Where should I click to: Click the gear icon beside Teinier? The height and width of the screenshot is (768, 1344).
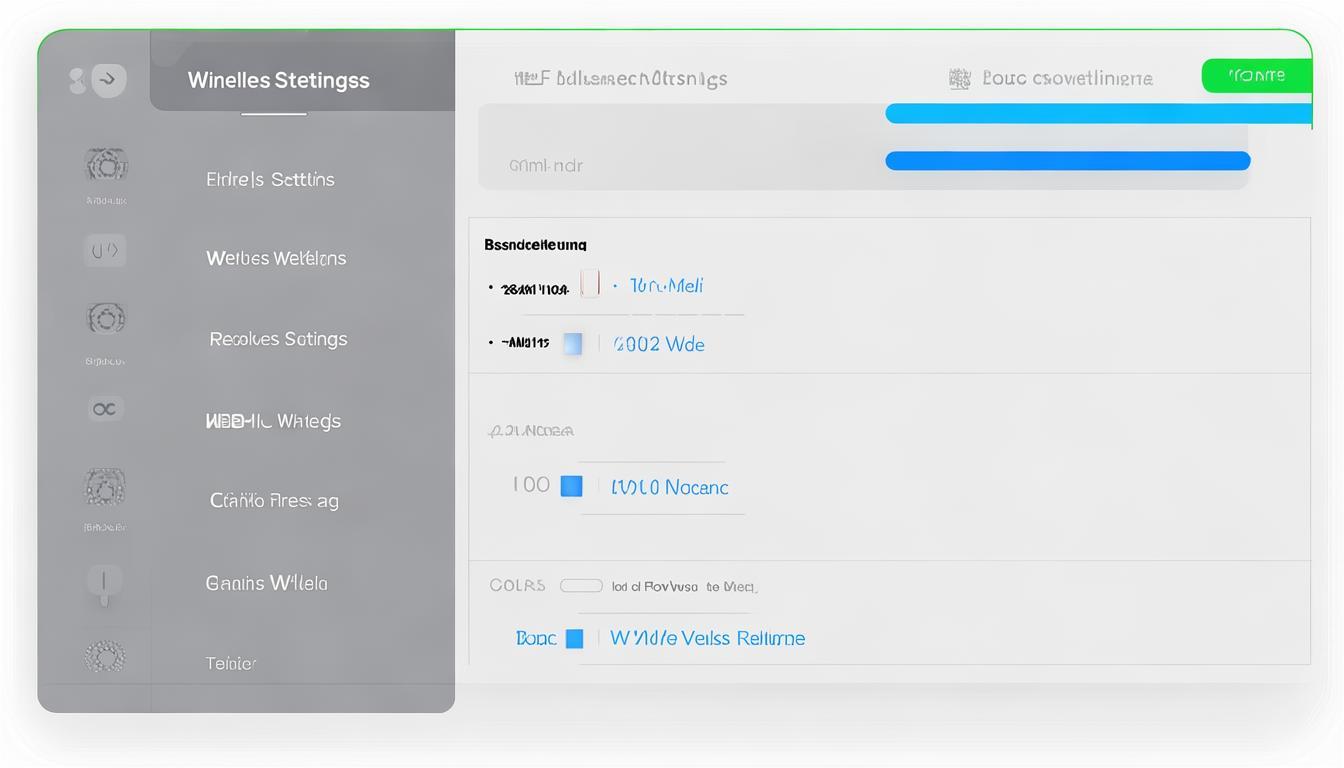pos(105,657)
